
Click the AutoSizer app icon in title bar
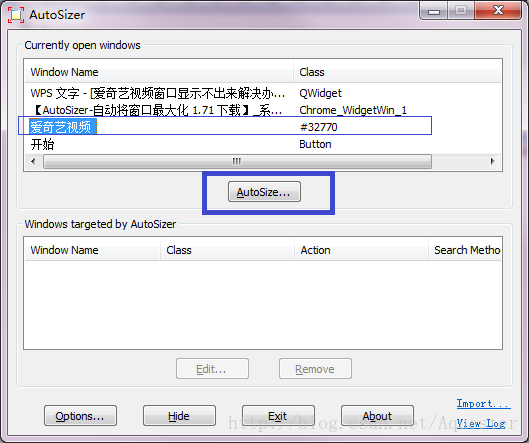coord(16,15)
